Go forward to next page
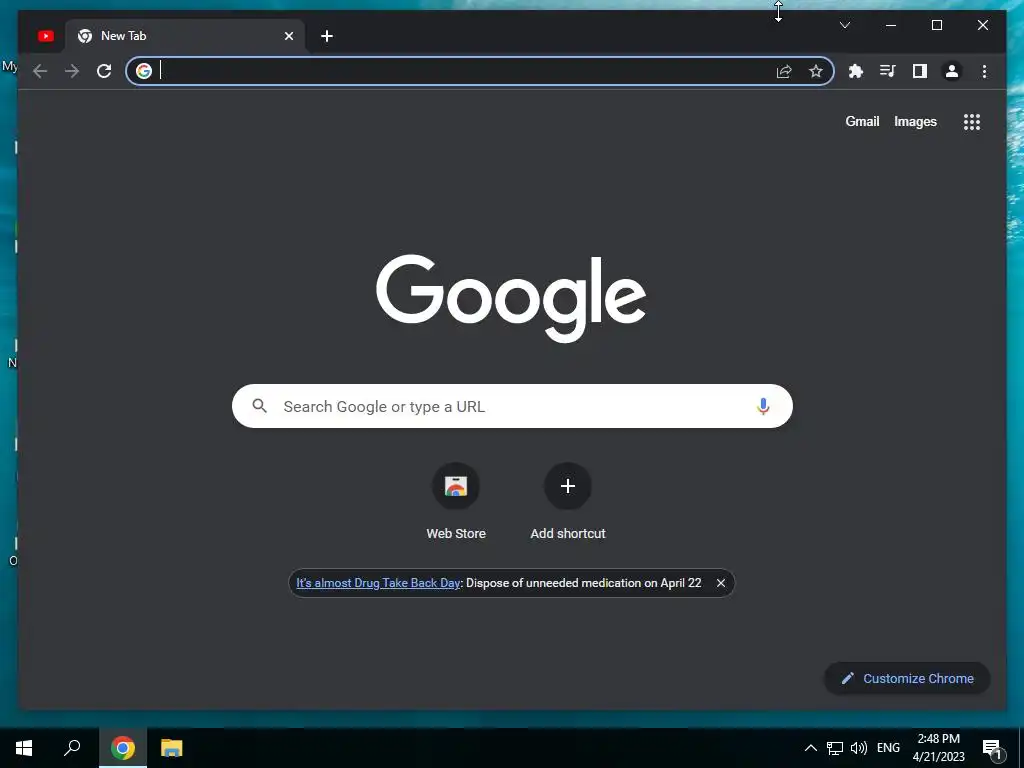This screenshot has height=768, width=1024. coord(72,71)
